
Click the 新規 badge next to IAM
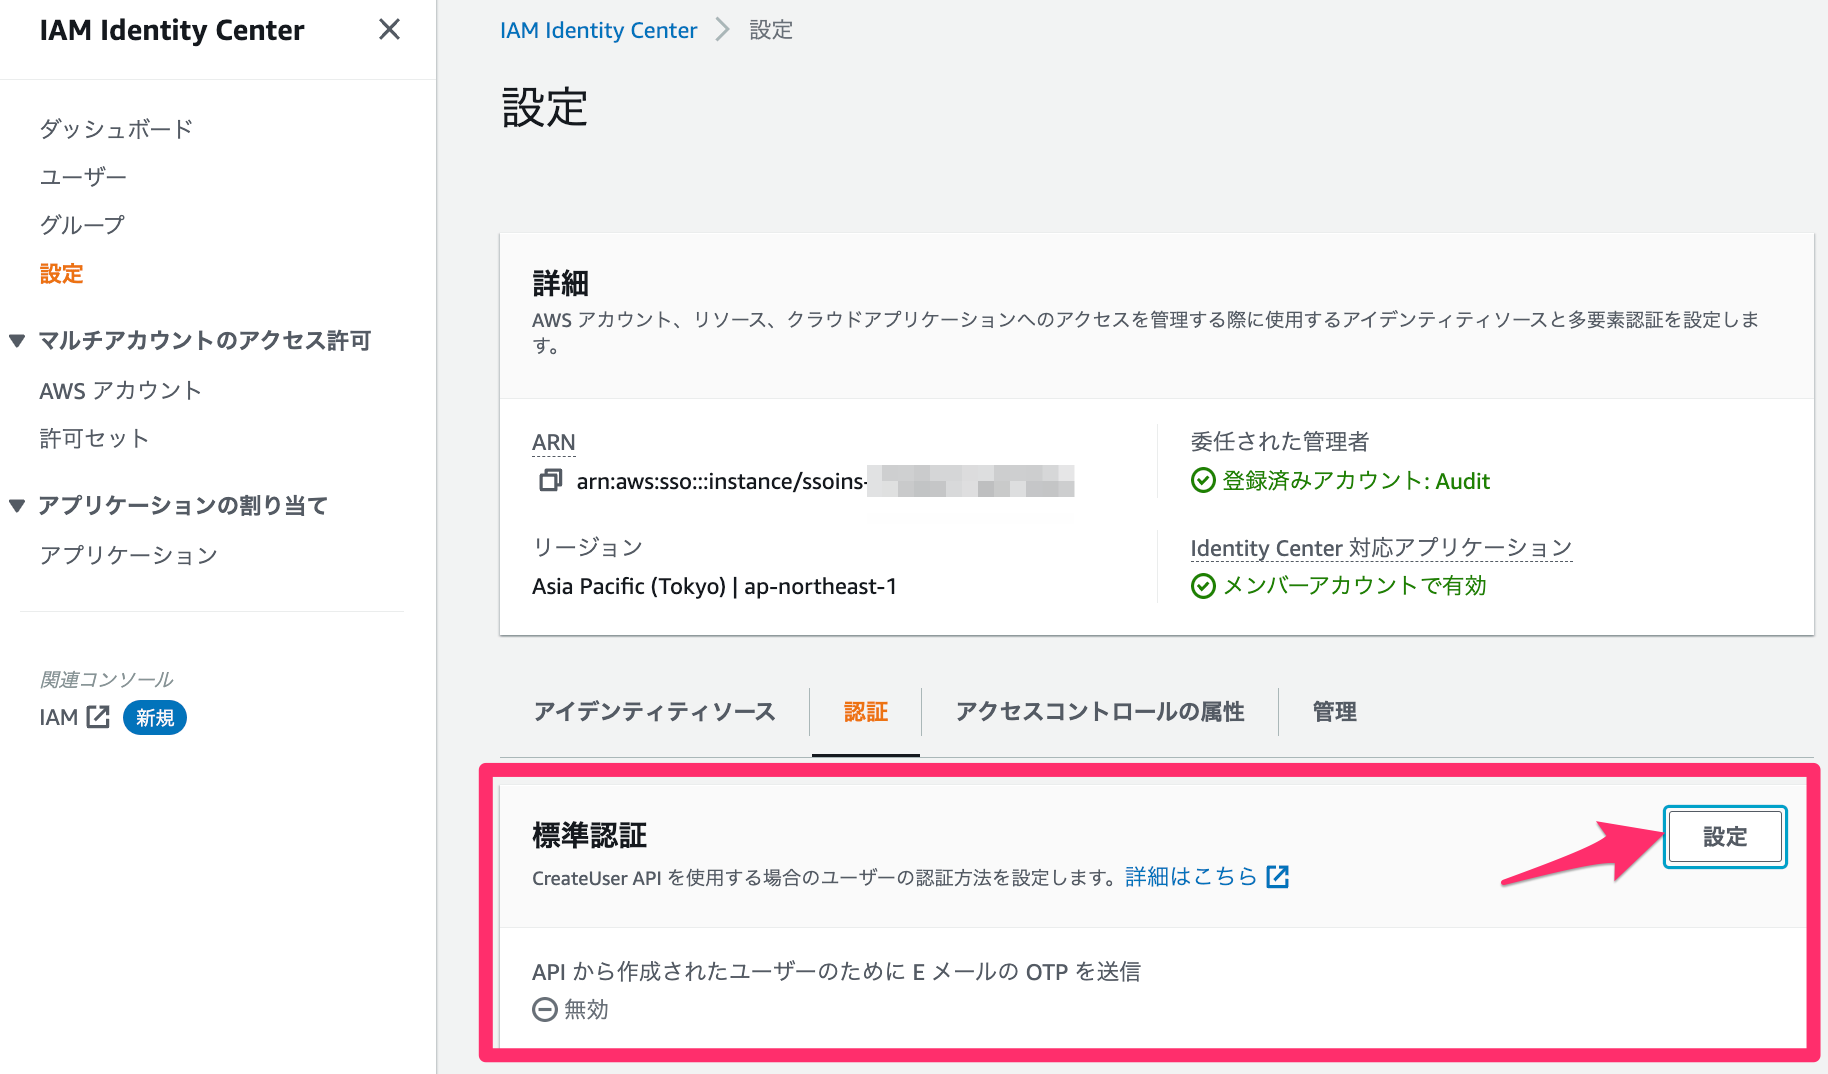[155, 718]
